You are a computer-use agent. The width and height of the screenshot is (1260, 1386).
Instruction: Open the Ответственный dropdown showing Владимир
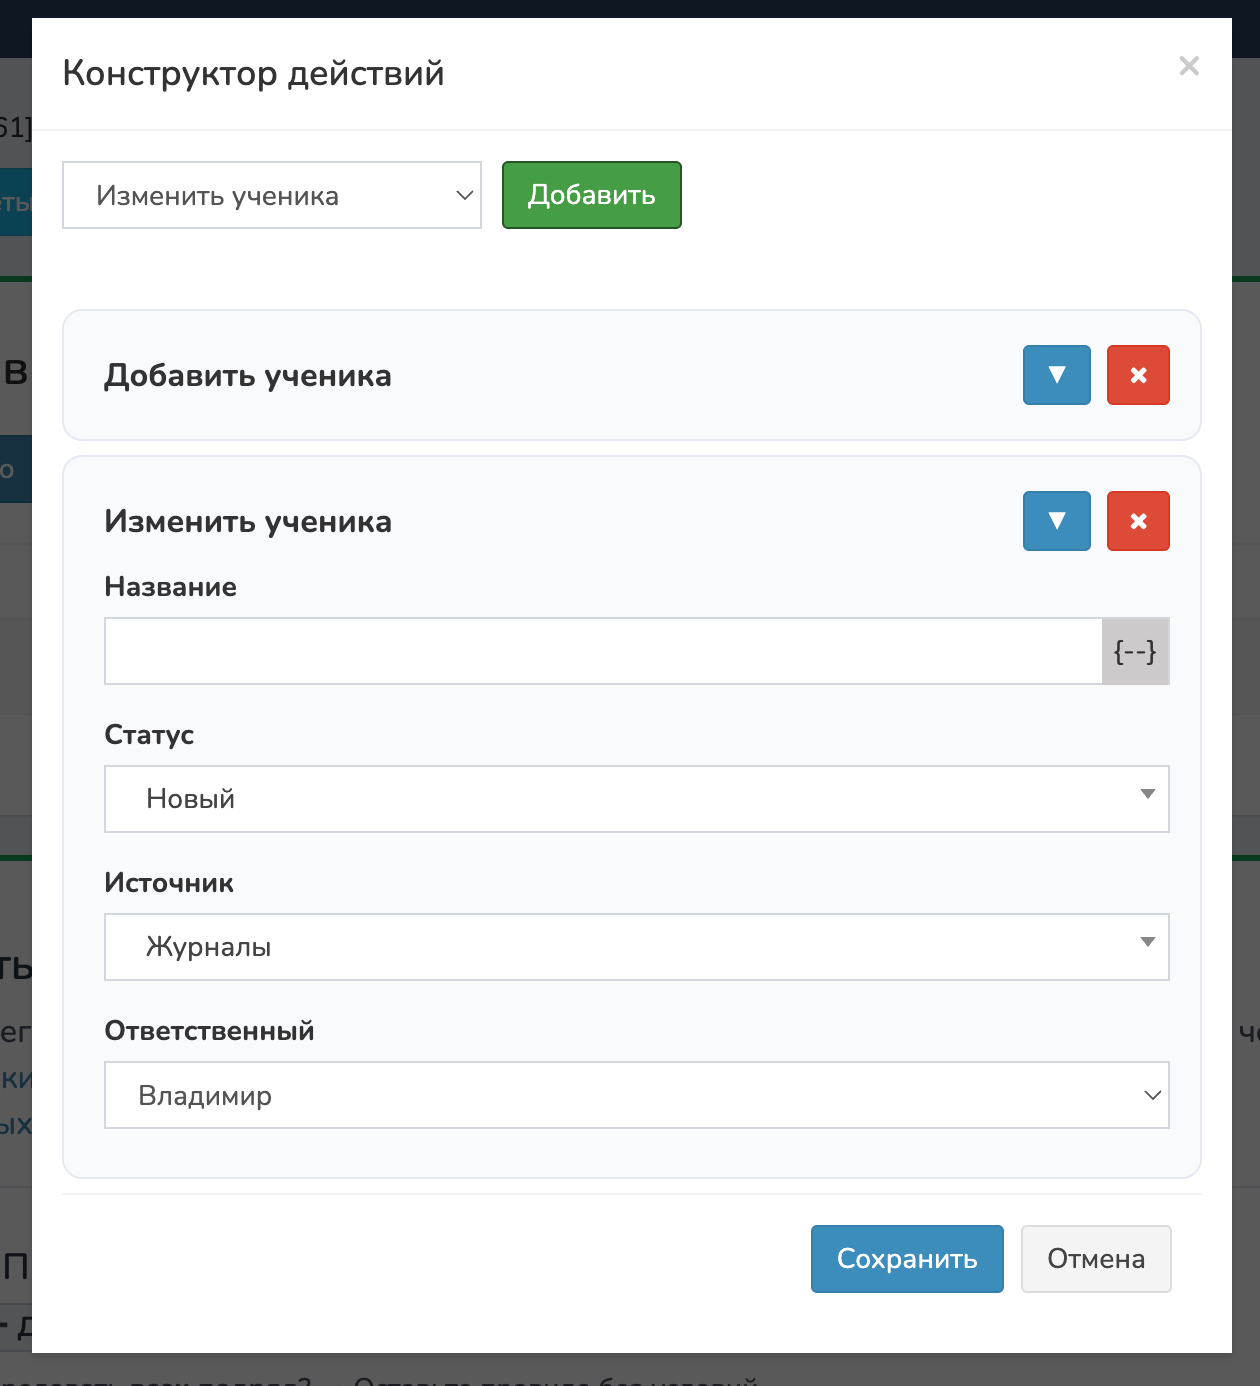(636, 1095)
